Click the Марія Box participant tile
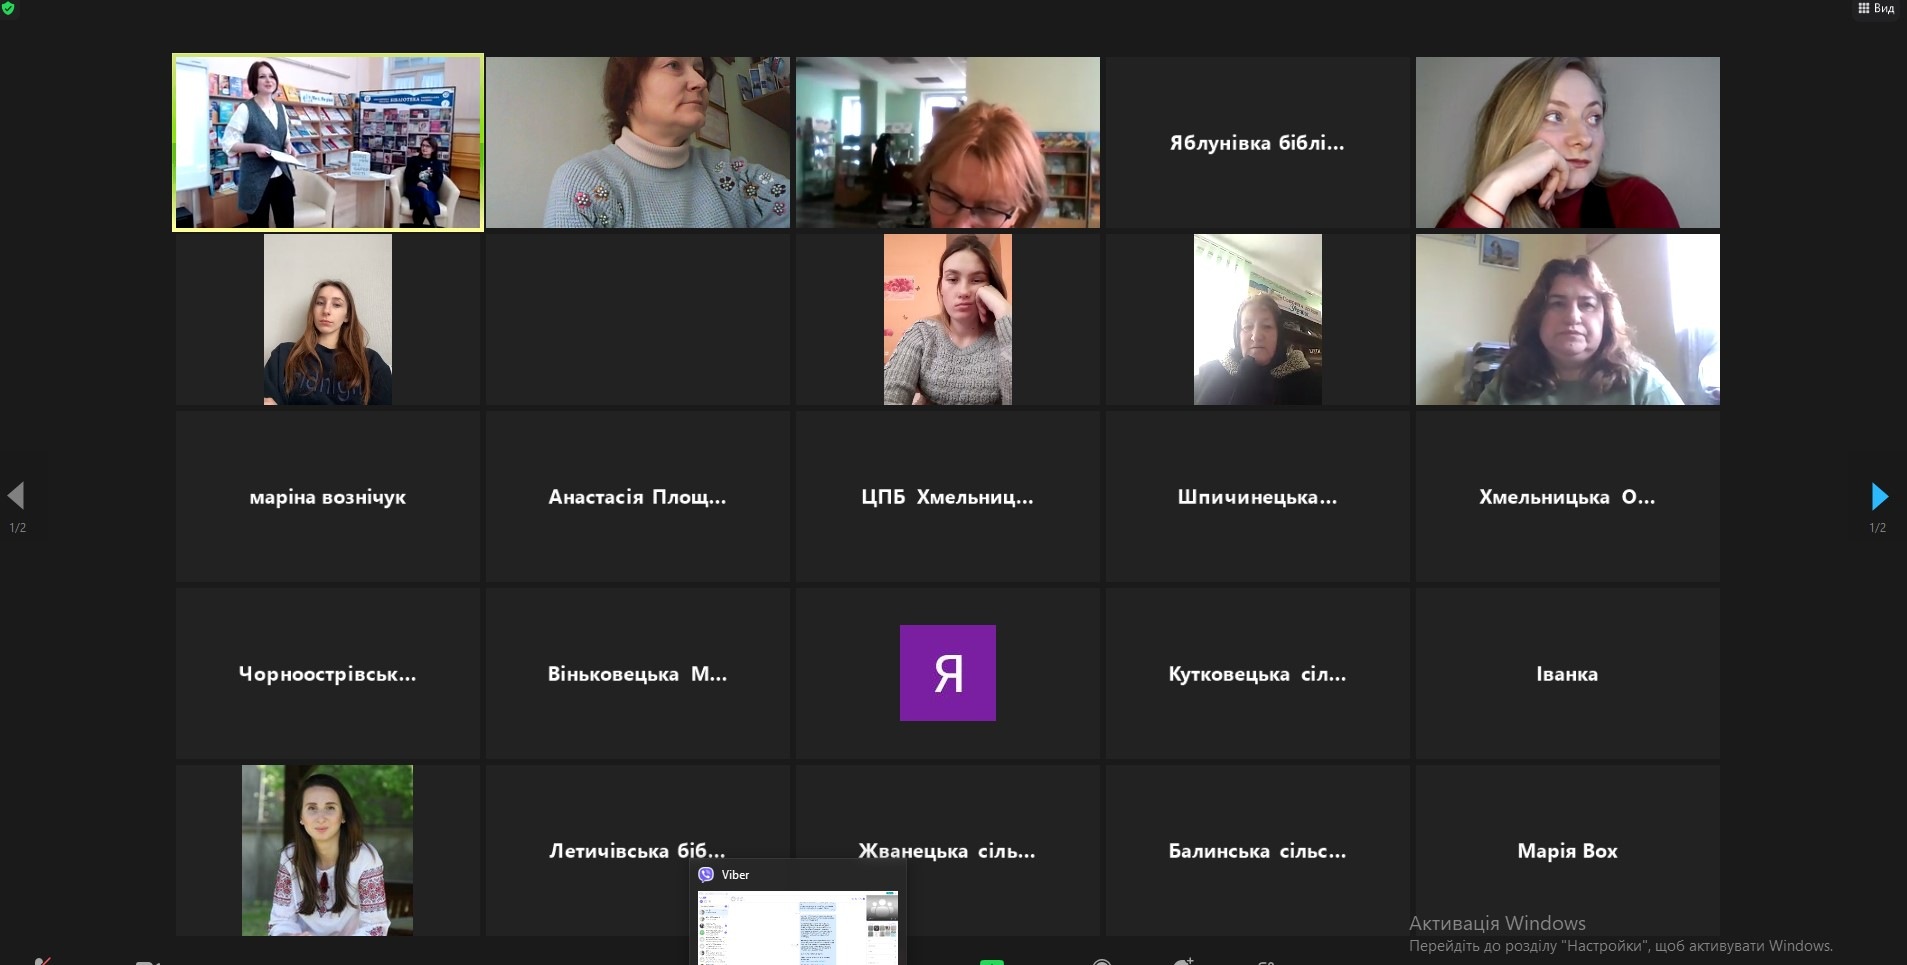The image size is (1907, 965). coord(1567,851)
